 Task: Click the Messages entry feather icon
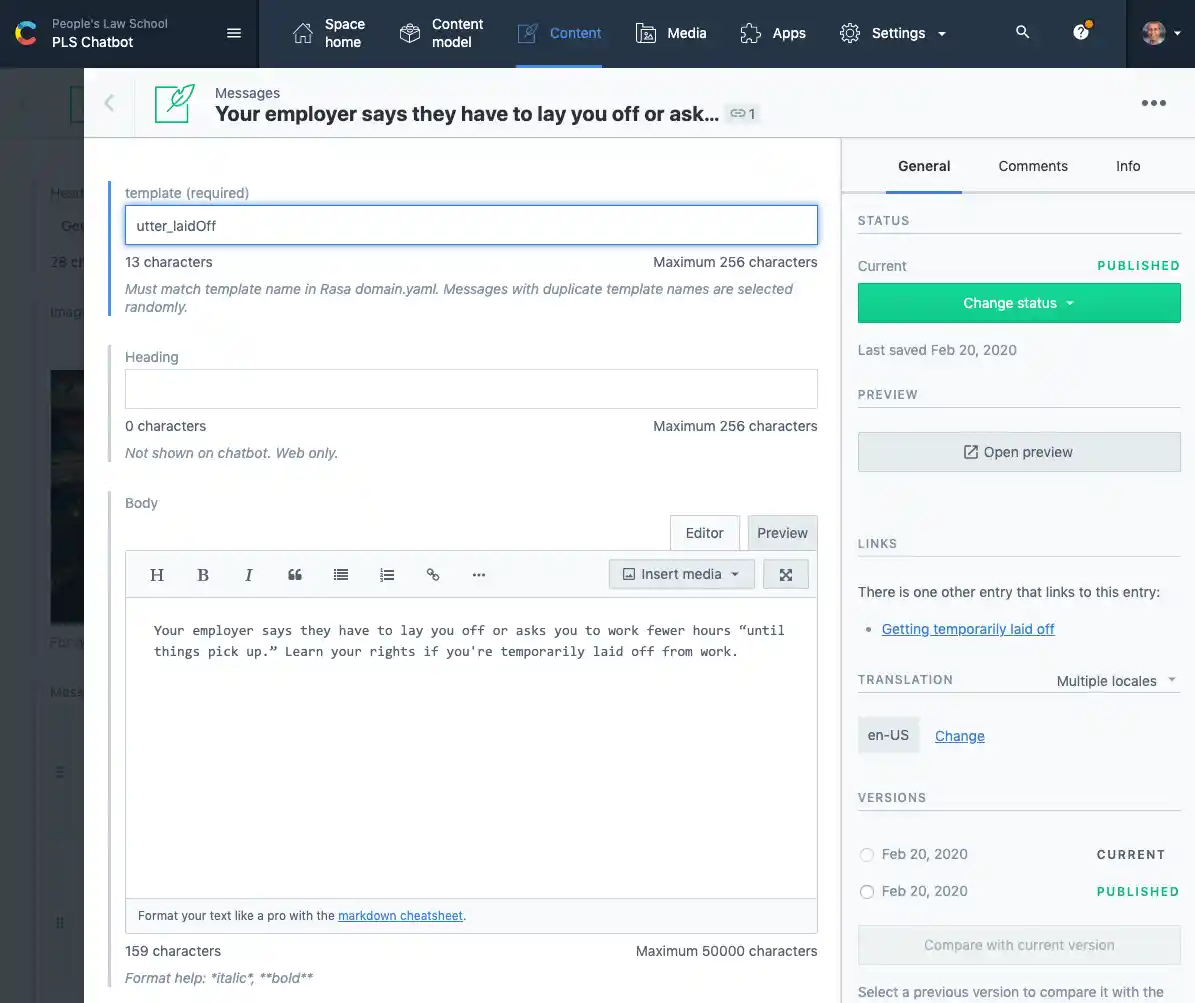(x=175, y=104)
